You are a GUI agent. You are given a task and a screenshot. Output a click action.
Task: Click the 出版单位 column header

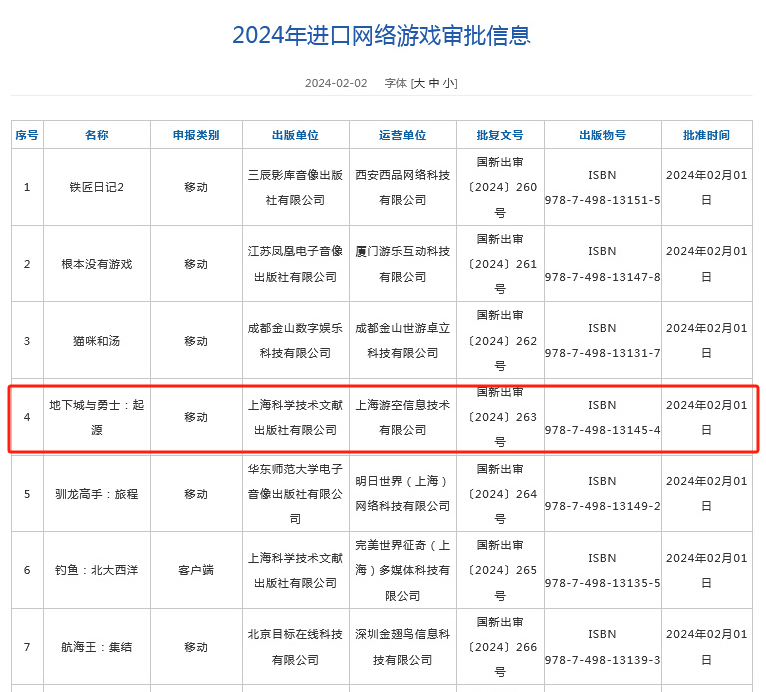click(295, 135)
